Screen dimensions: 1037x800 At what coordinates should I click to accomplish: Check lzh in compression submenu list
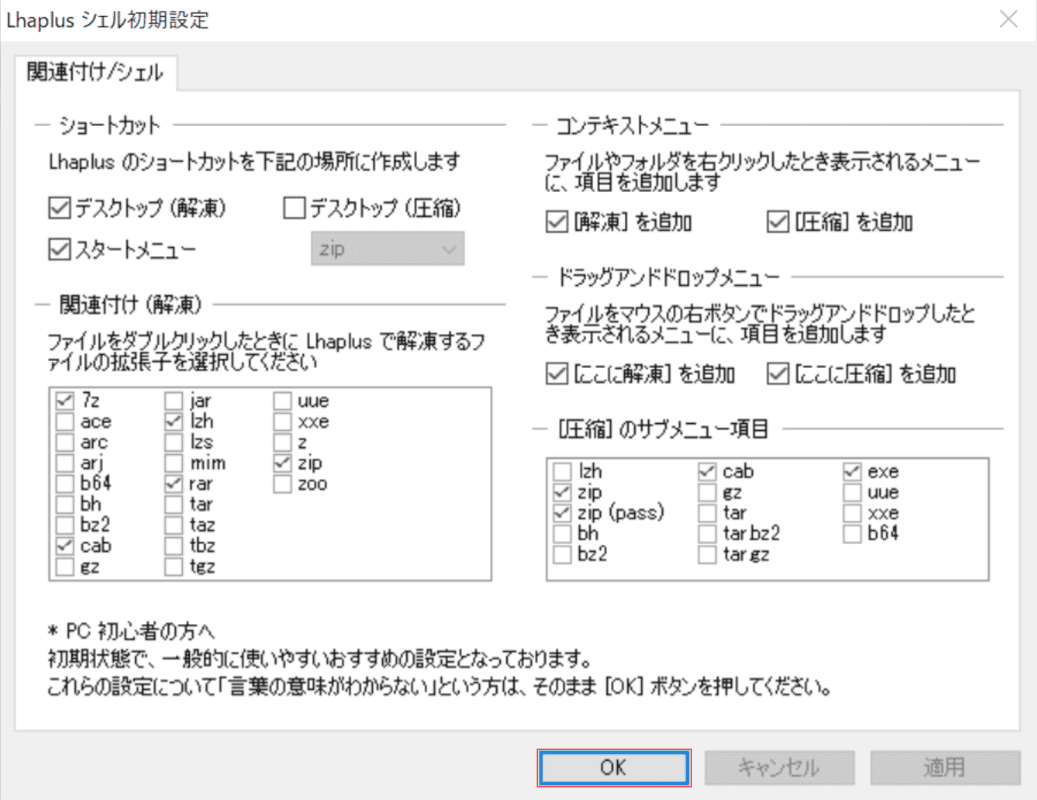562,471
